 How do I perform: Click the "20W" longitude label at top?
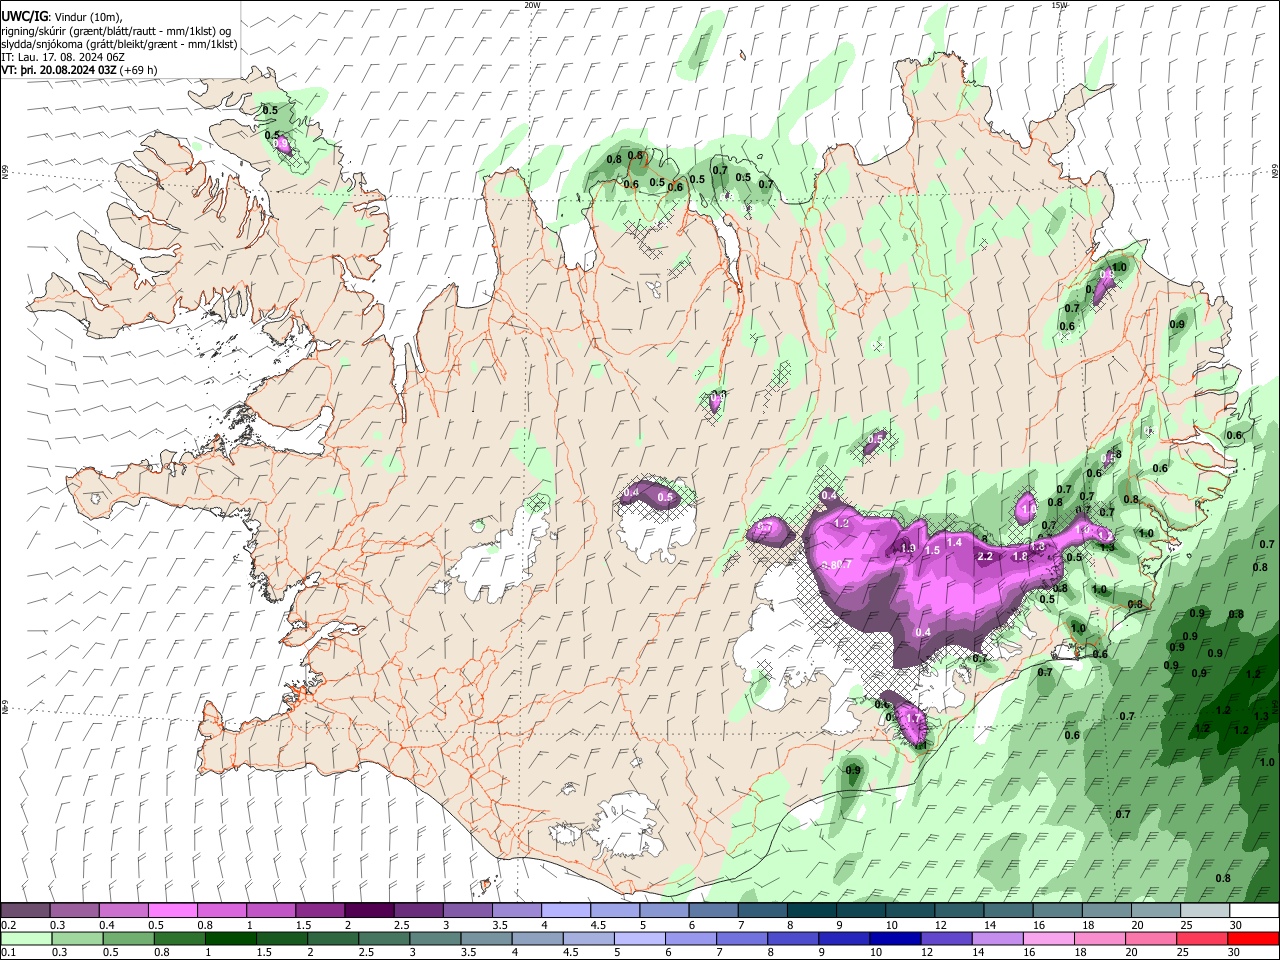tap(533, 5)
